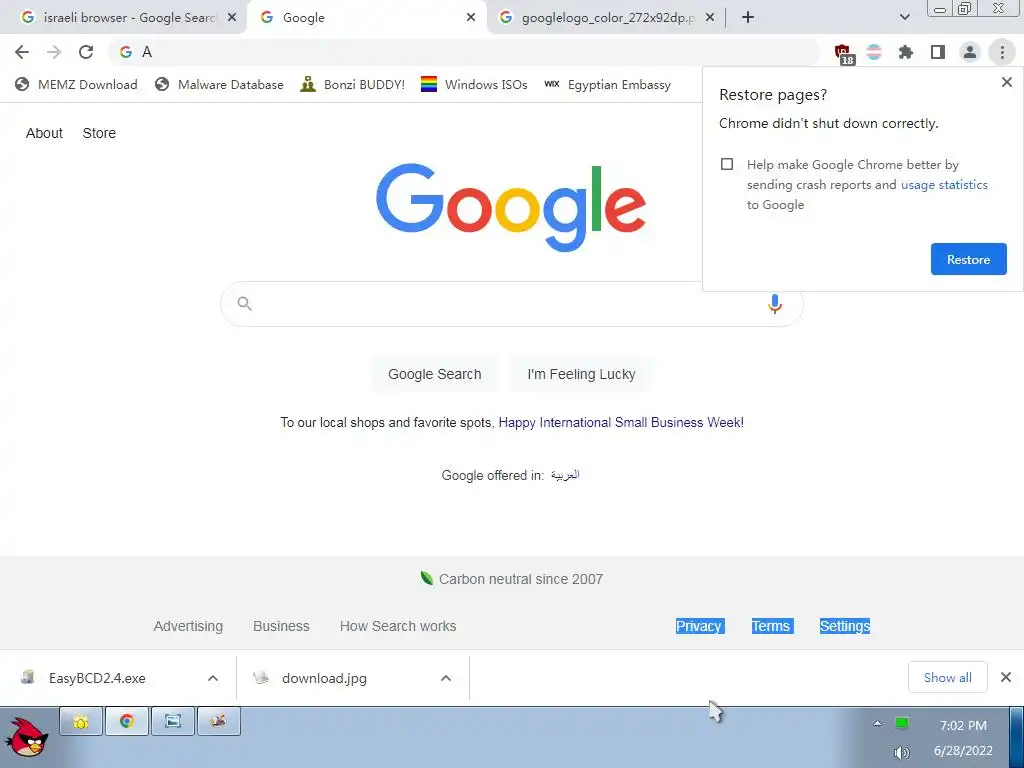Click the forward navigation arrow

54,52
